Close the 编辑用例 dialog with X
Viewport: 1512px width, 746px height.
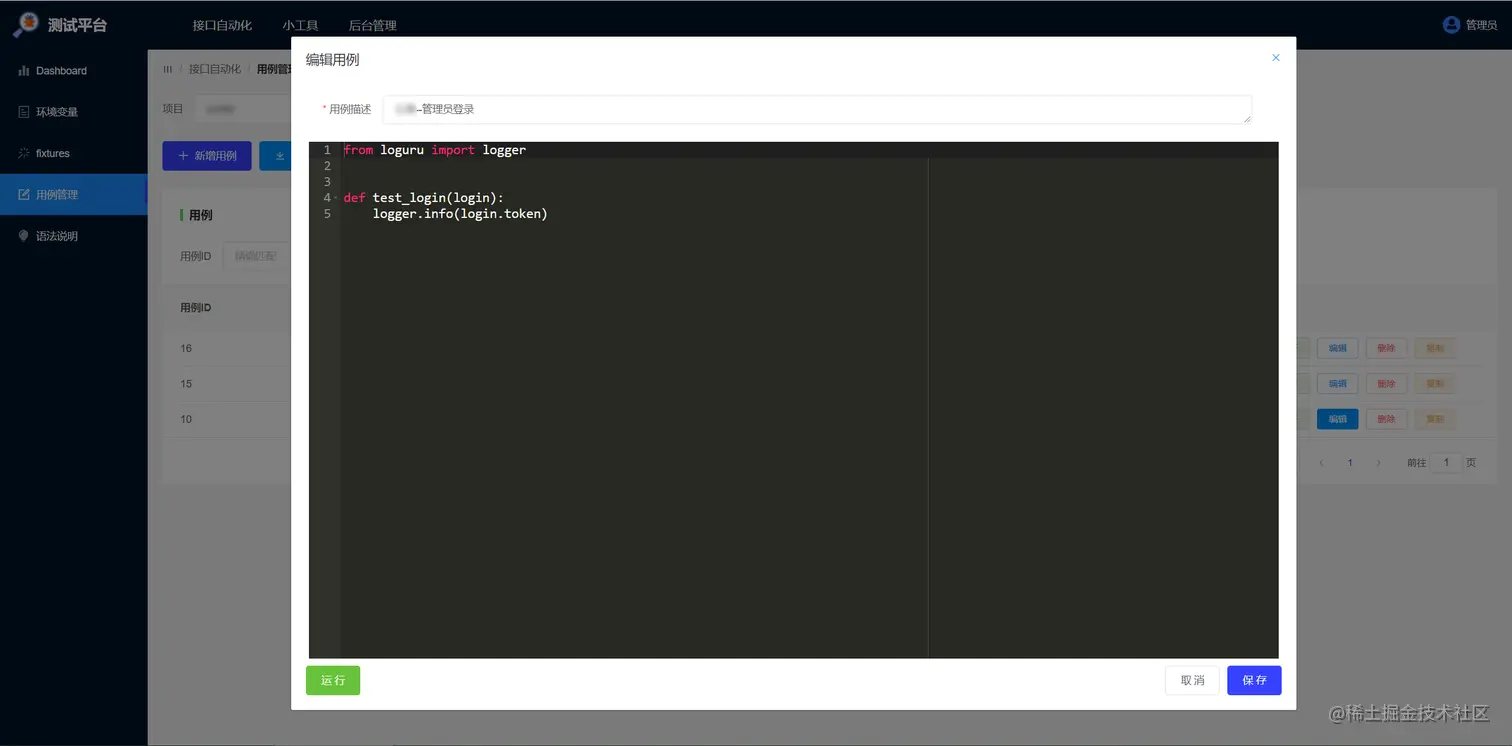(x=1275, y=58)
